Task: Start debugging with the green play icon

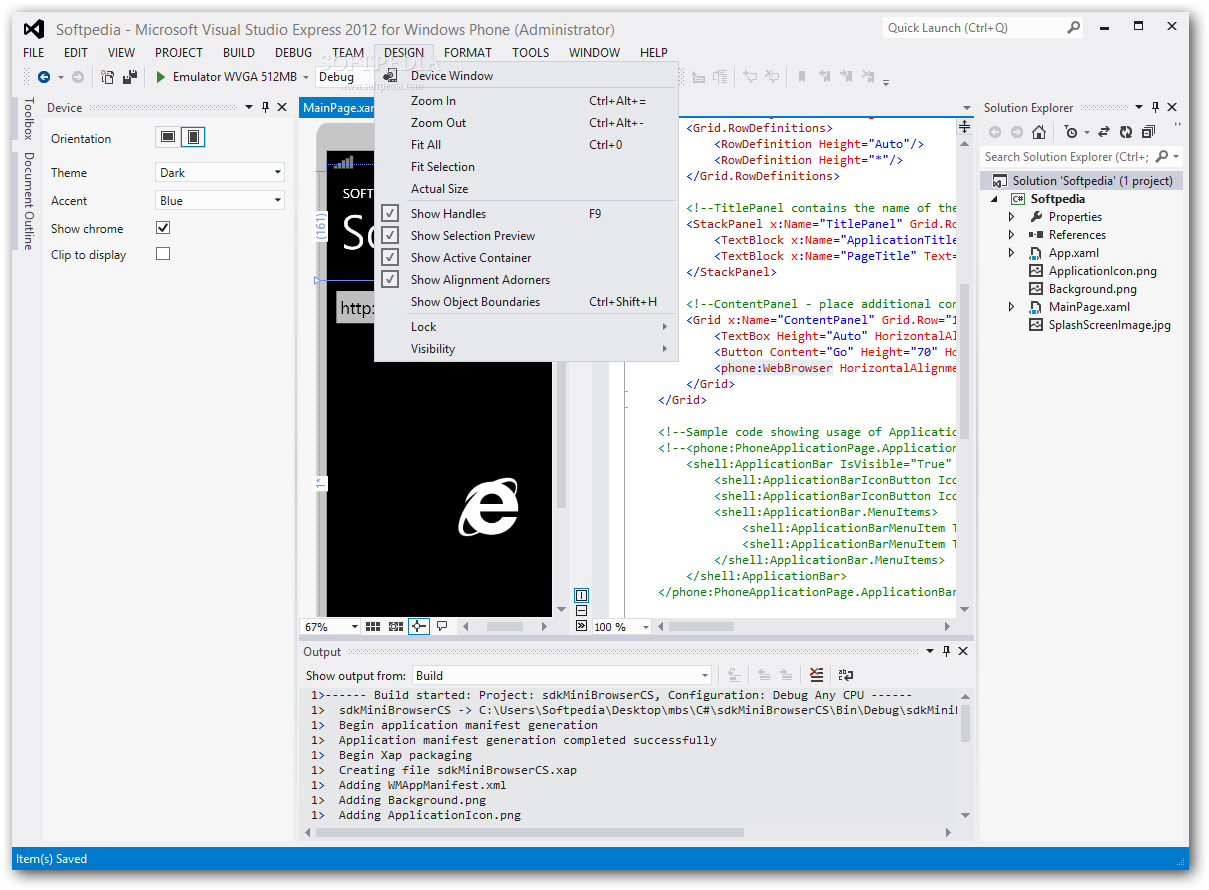Action: [x=160, y=77]
